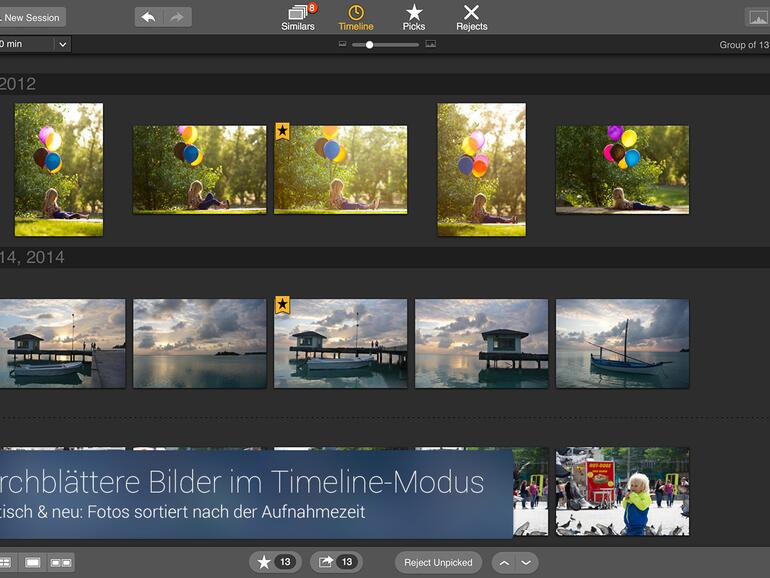
Task: Toggle the histogram panel icon
Action: (758, 17)
